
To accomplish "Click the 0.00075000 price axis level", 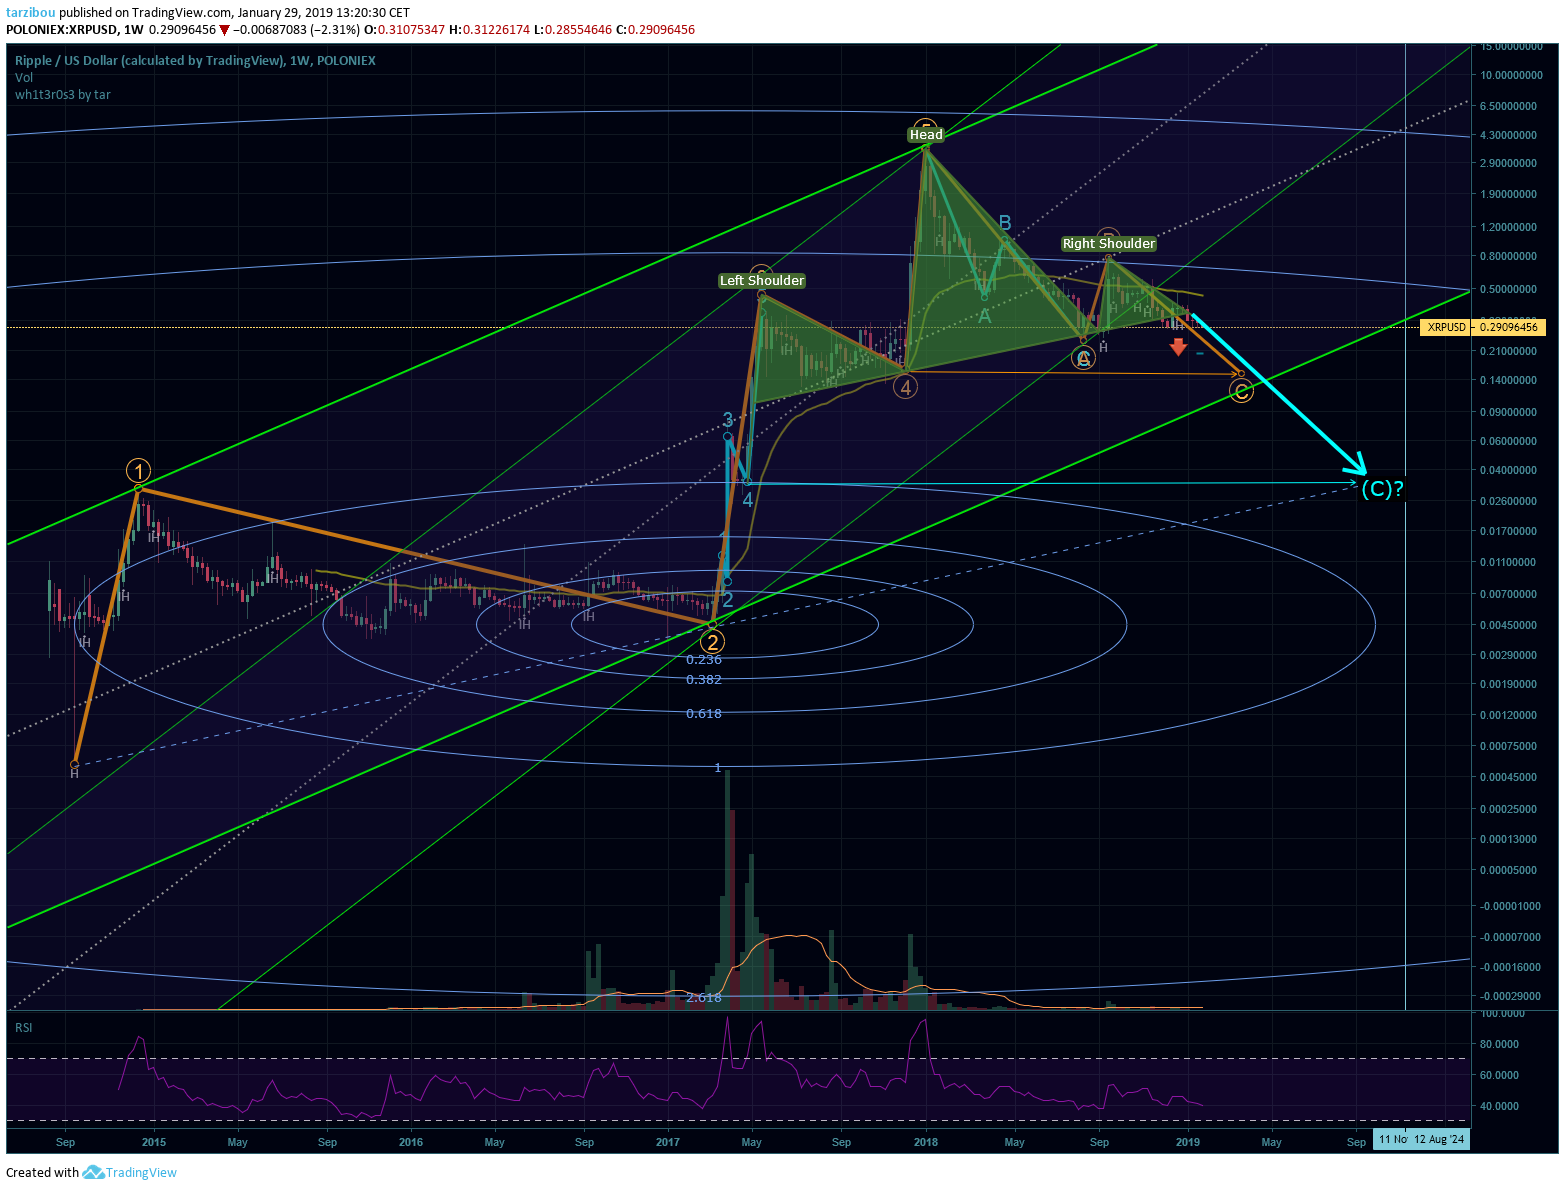I will 1509,746.
